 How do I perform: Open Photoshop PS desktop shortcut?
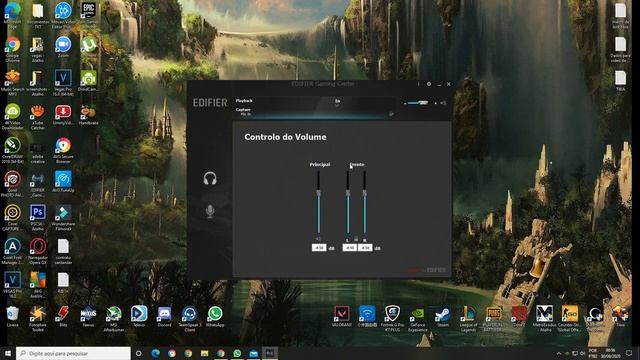pos(38,217)
